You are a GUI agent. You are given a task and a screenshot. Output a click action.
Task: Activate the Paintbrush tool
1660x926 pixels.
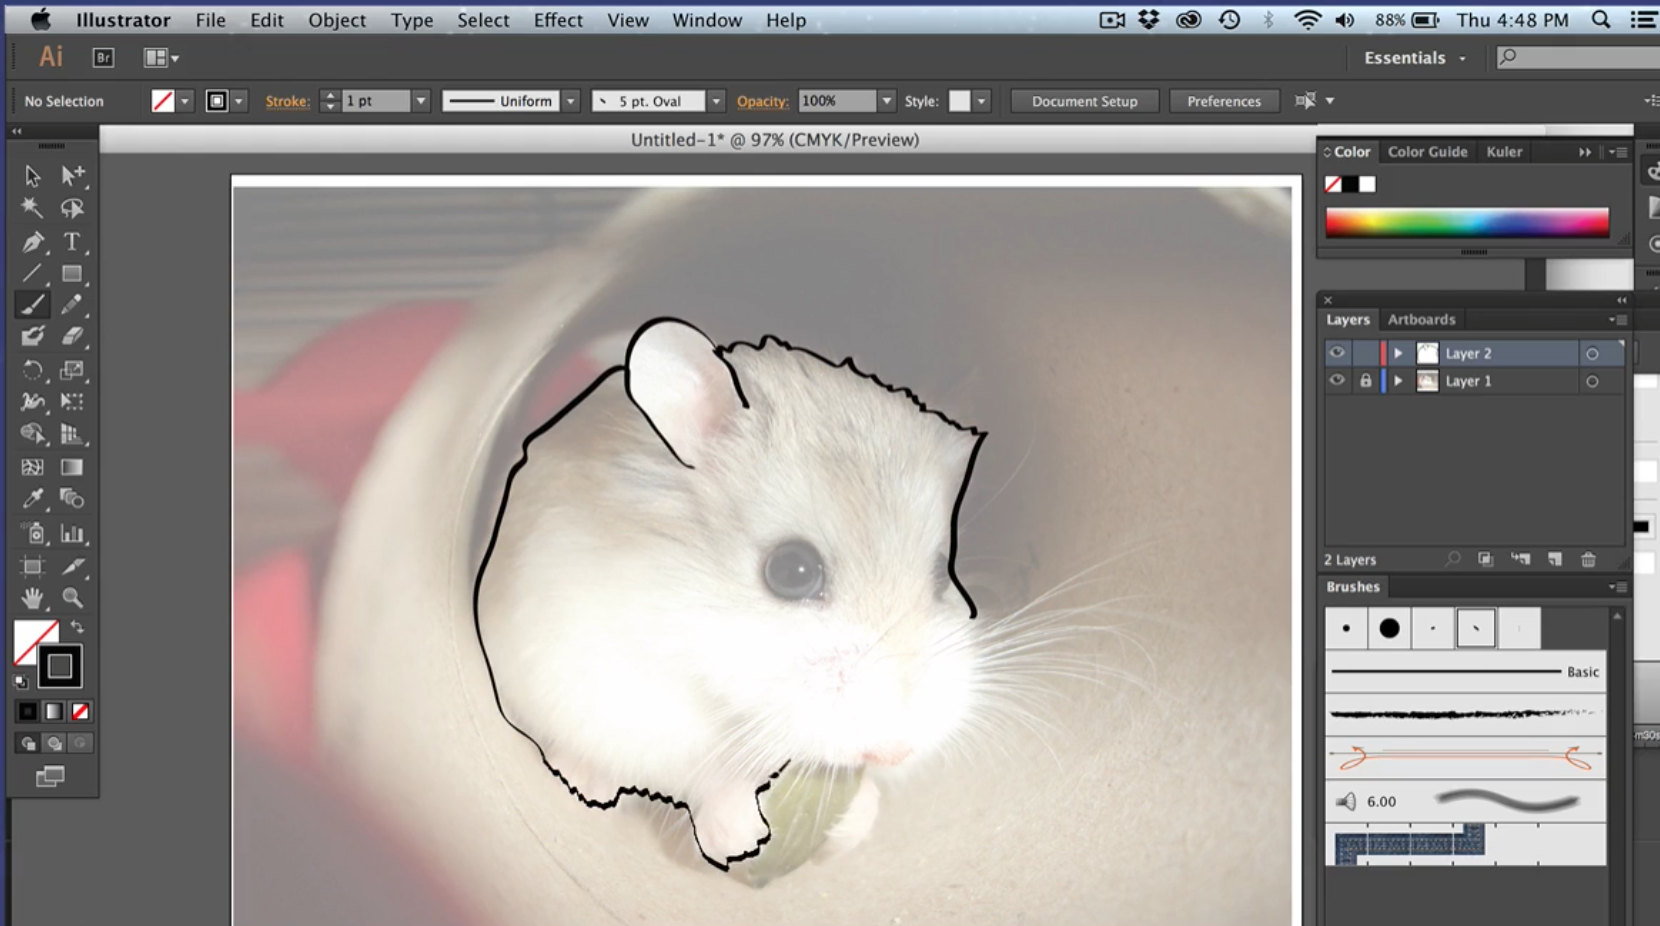(32, 305)
